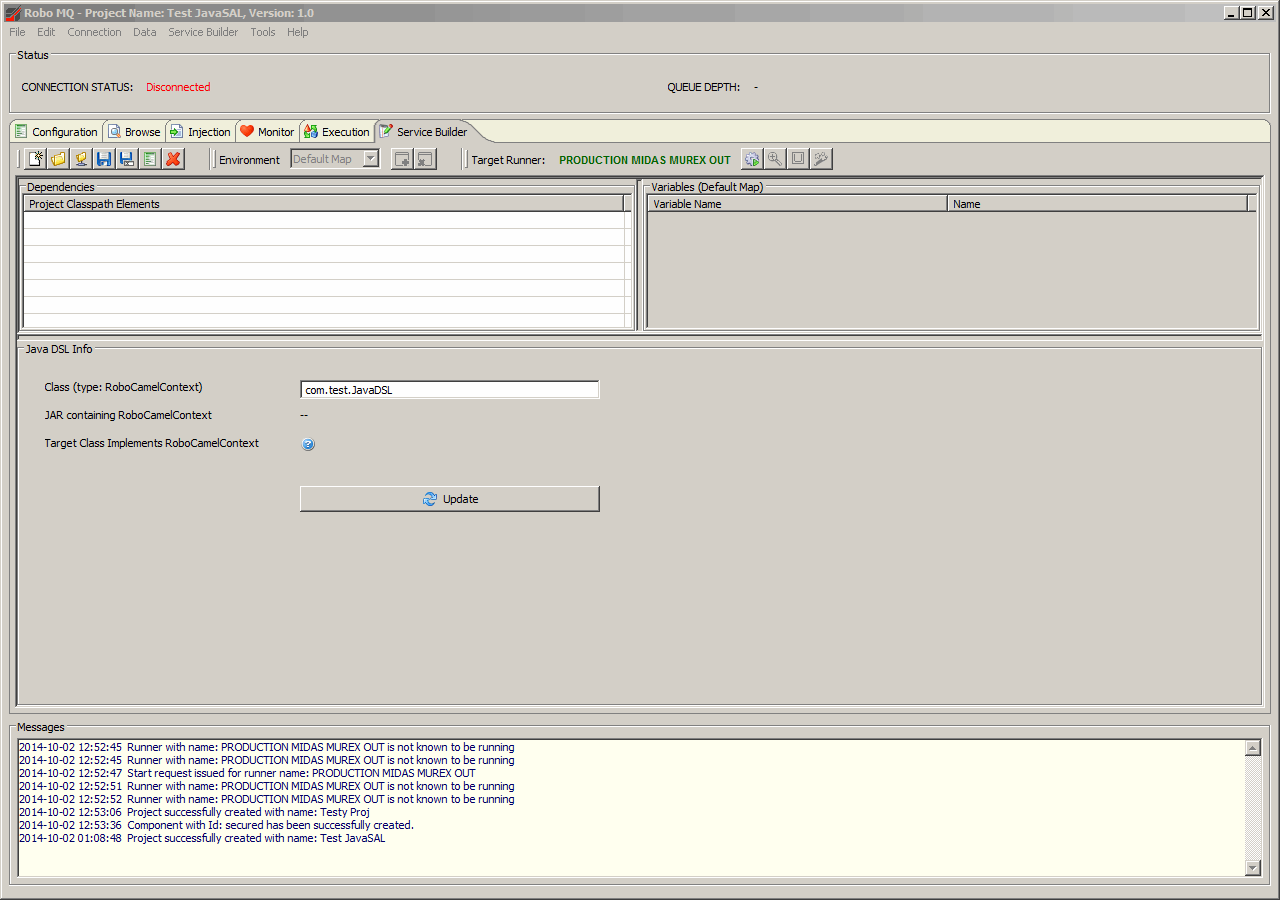1280x900 pixels.
Task: Click the new project toolbar icon
Action: click(x=36, y=159)
